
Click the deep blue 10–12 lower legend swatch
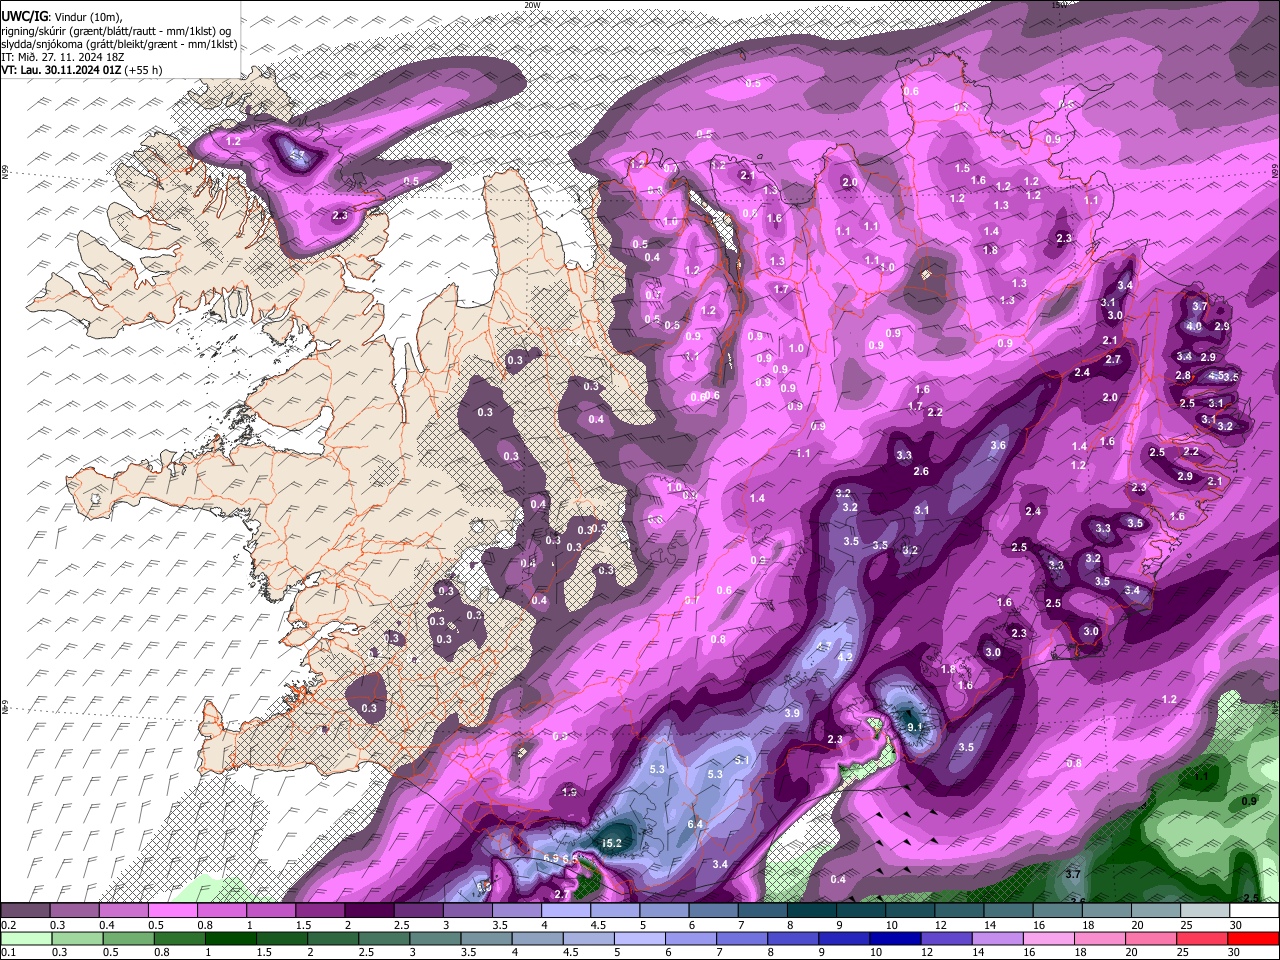coord(894,938)
